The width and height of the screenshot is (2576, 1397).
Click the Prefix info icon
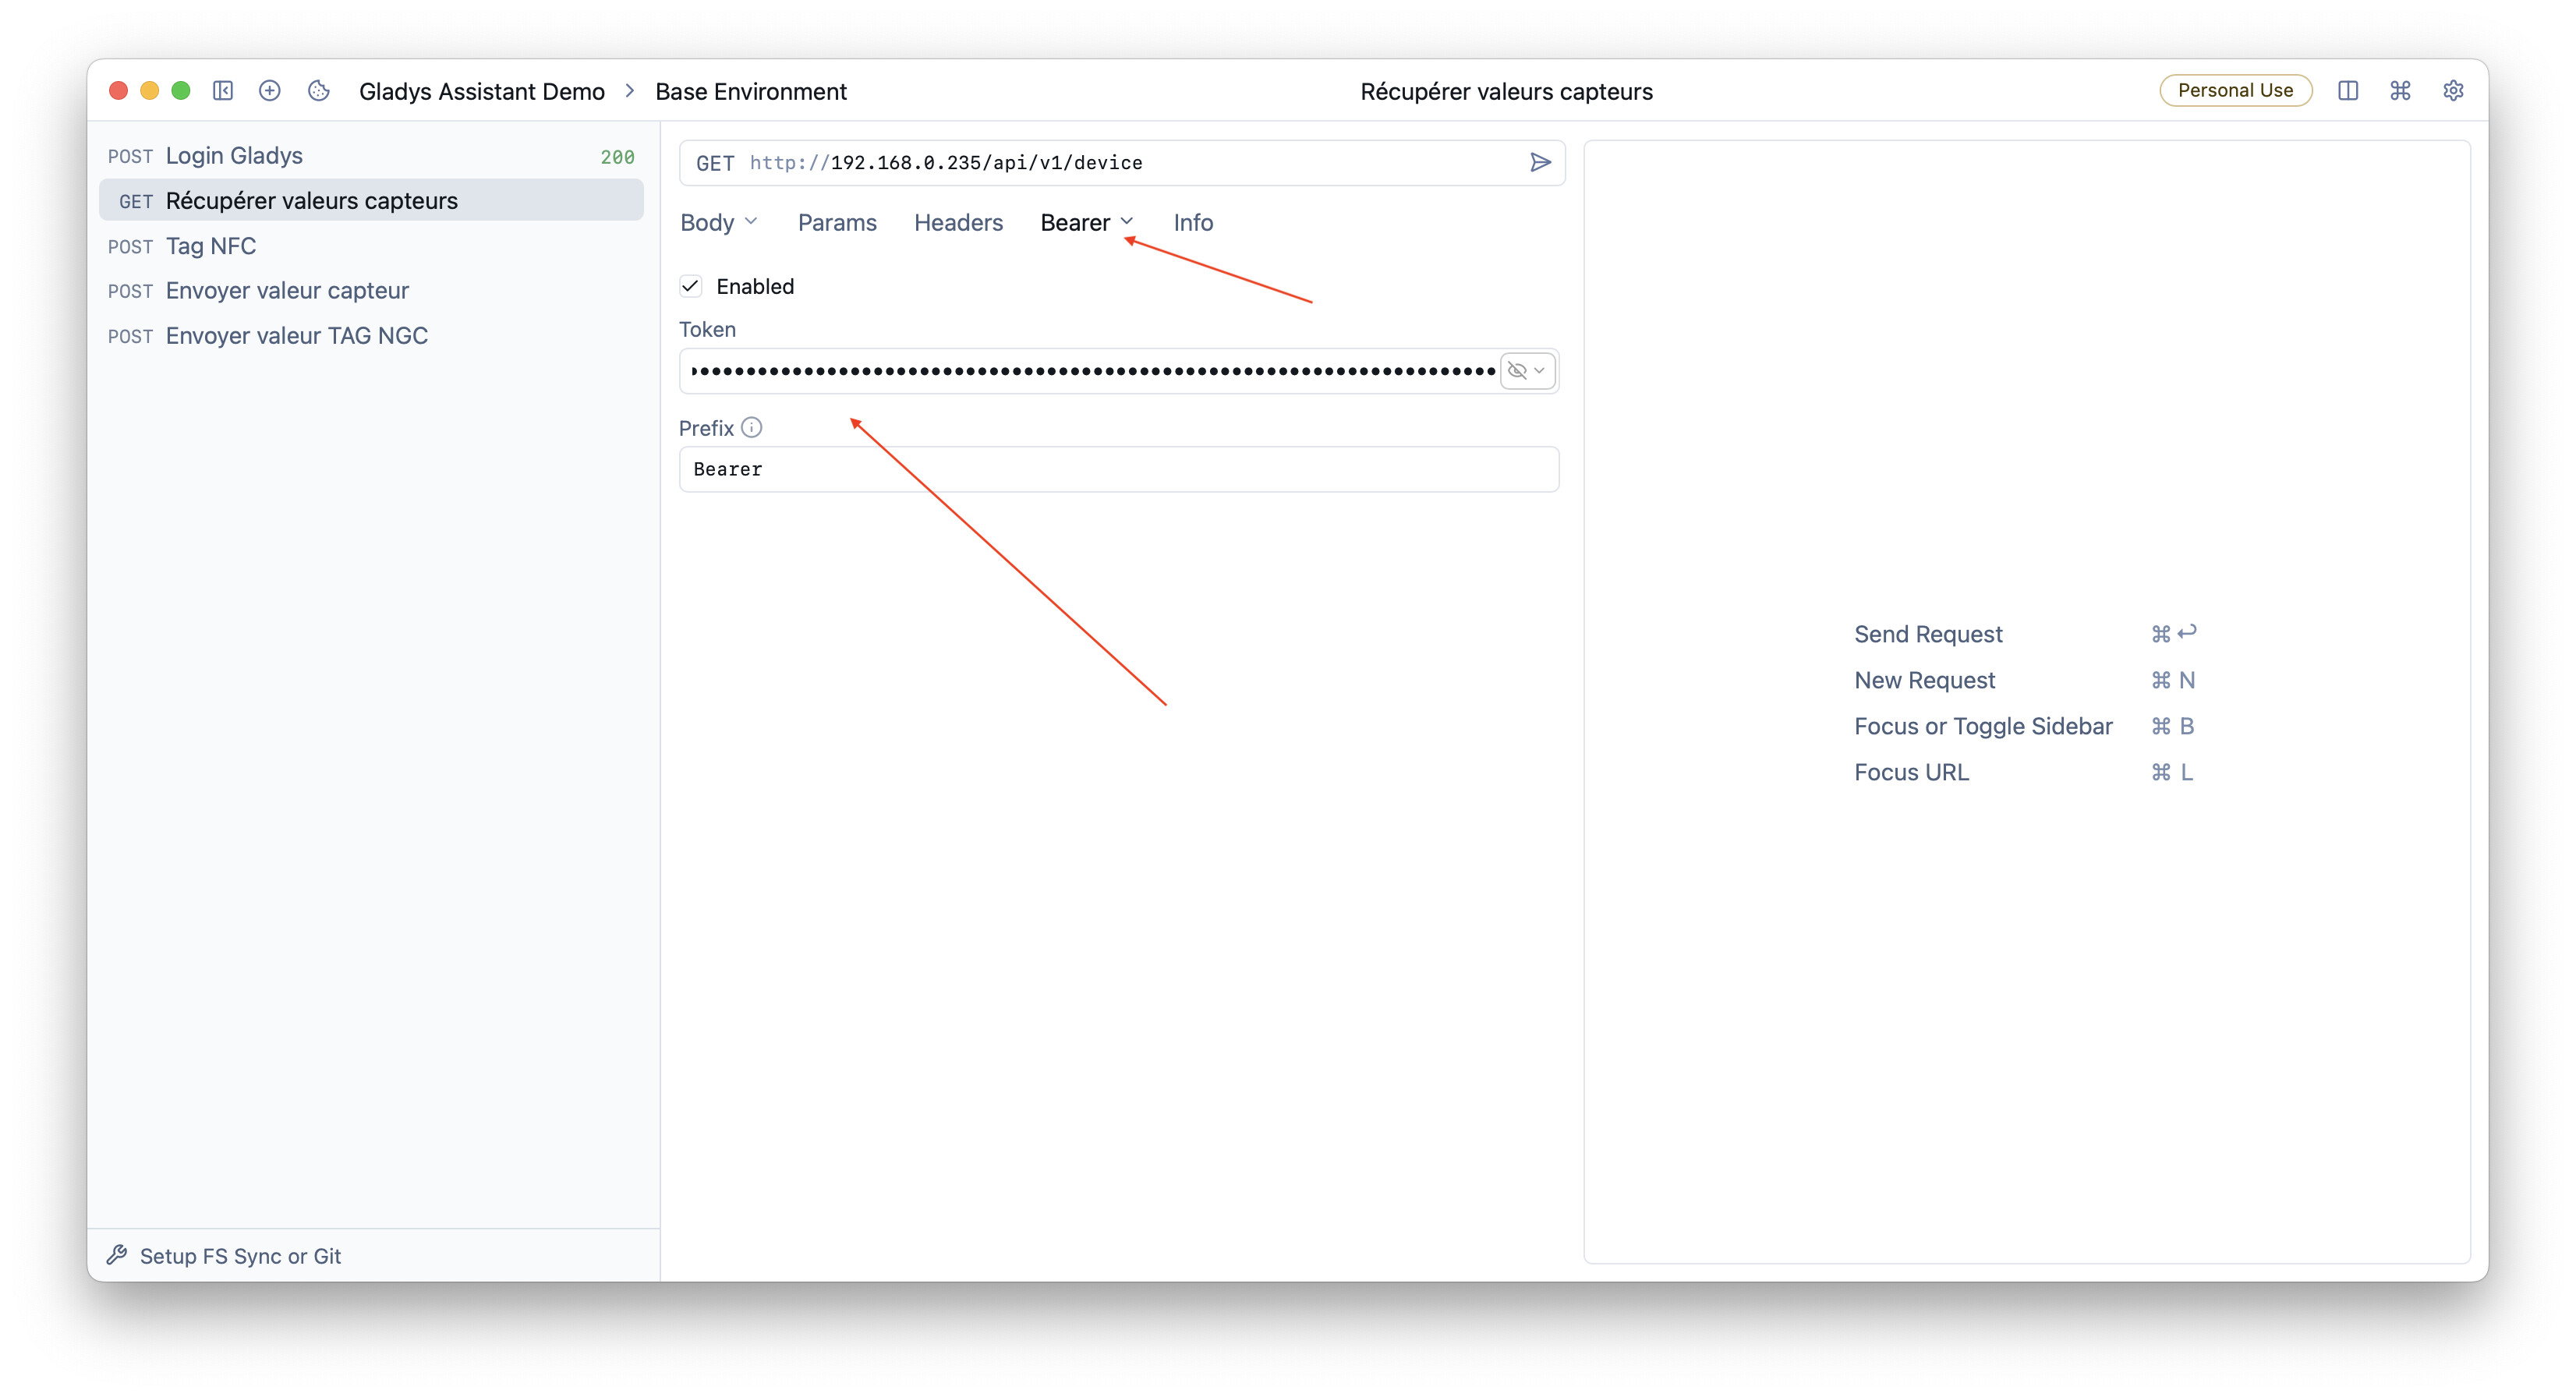[752, 428]
